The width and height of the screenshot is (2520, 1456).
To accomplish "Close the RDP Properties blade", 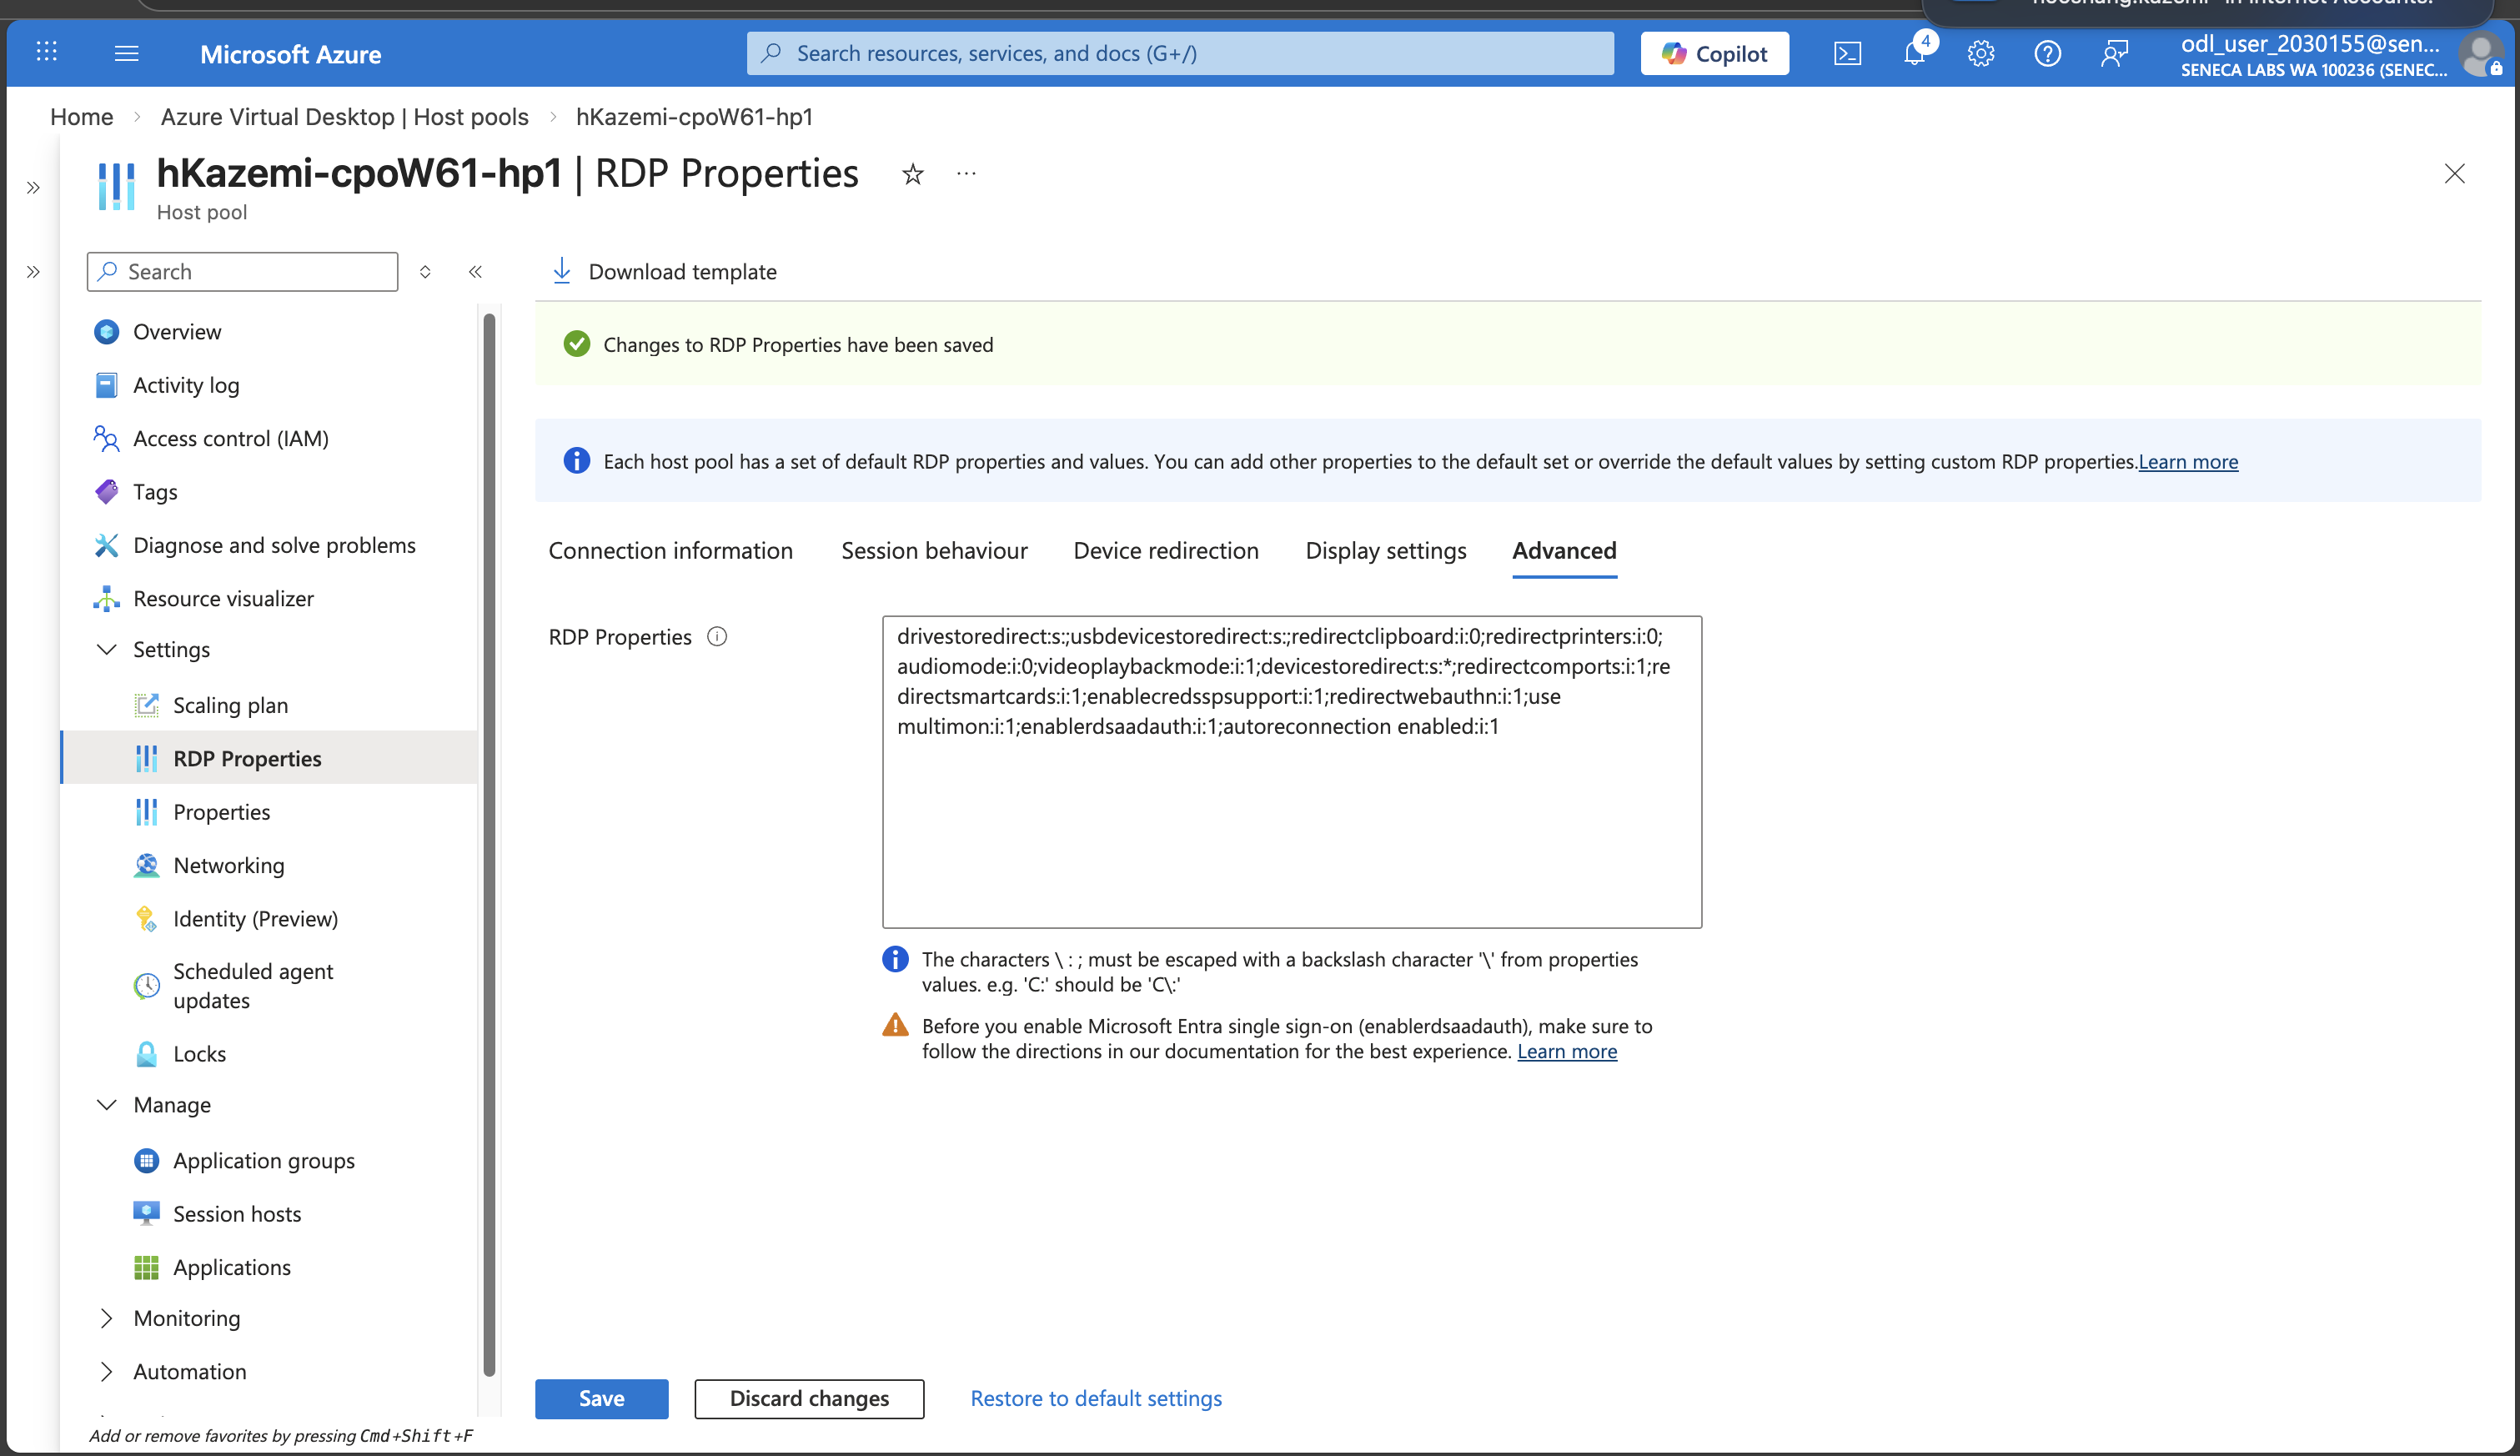I will (x=2454, y=174).
